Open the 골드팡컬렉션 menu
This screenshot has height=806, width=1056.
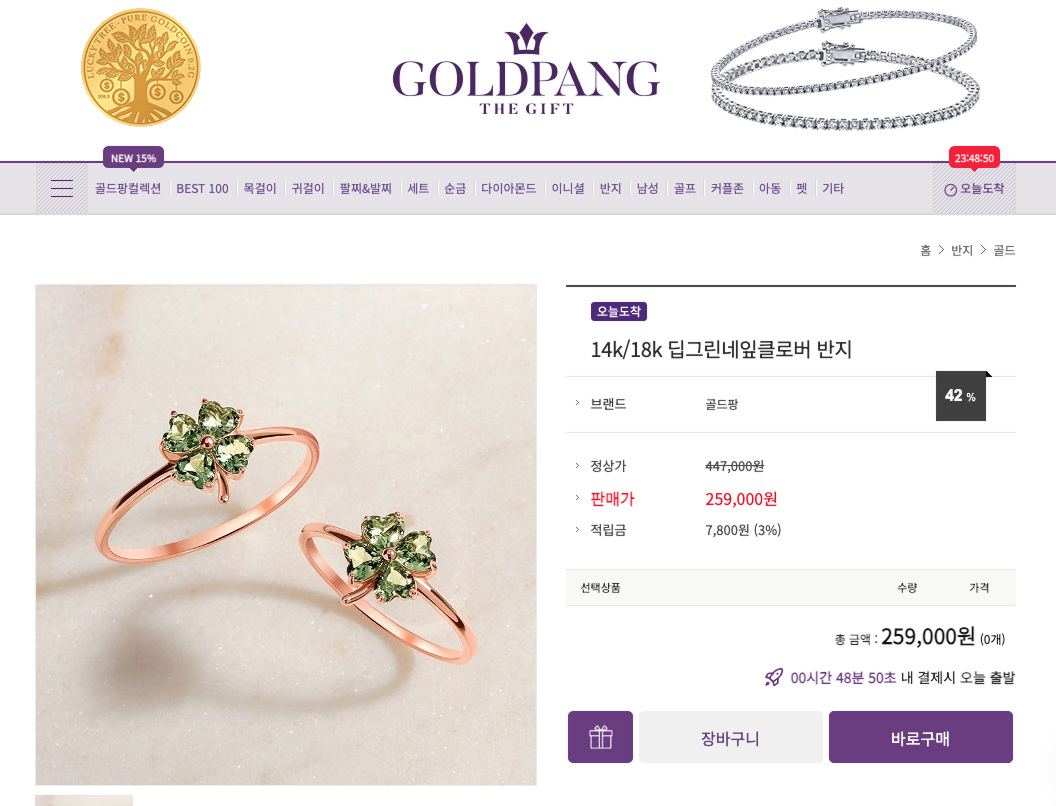click(128, 189)
